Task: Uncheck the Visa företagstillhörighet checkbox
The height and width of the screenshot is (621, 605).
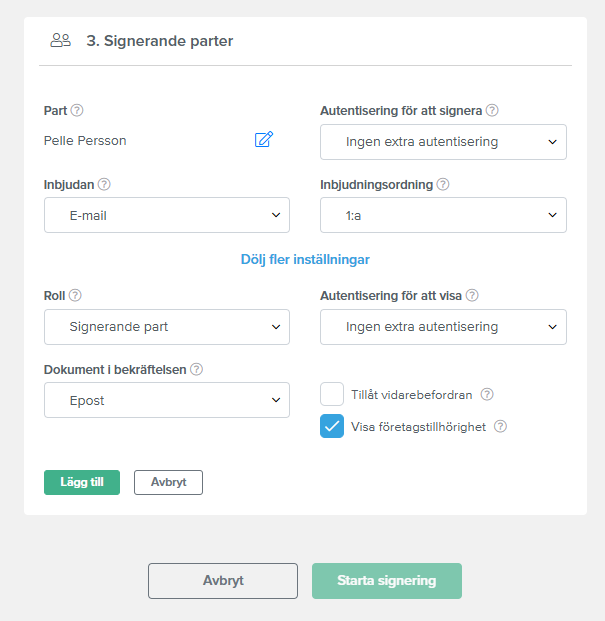Action: coord(332,426)
